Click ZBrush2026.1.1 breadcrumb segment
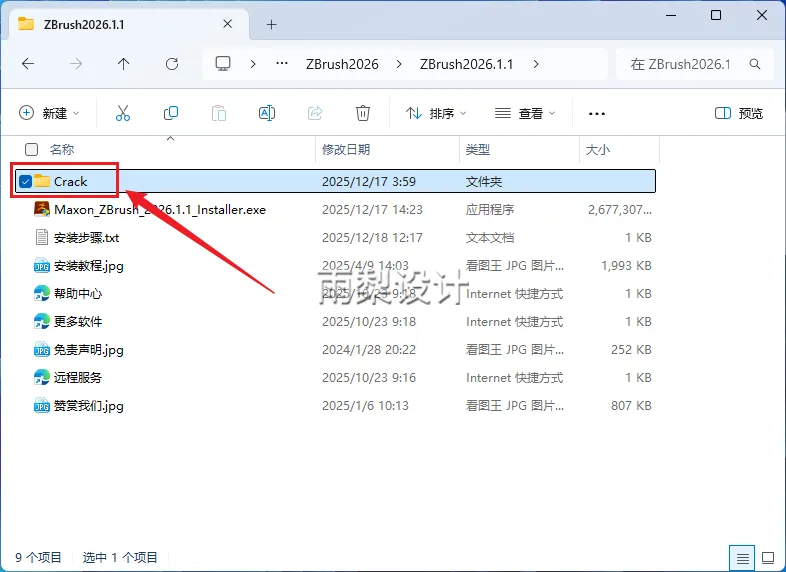786x572 pixels. click(466, 64)
